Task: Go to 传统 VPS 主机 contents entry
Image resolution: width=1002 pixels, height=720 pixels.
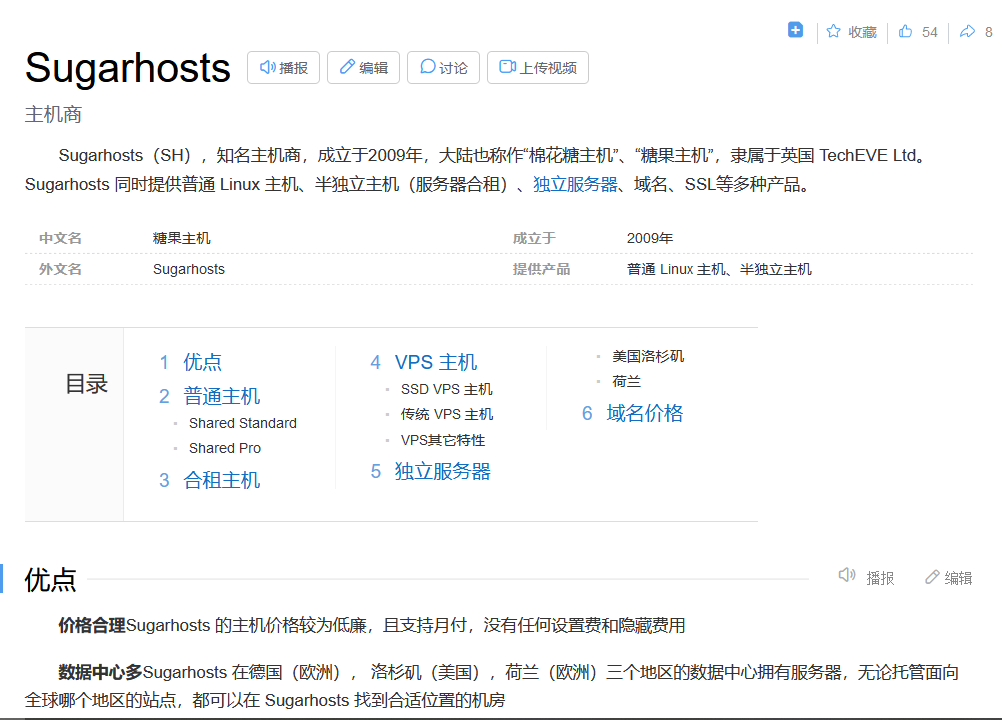Action: point(447,415)
